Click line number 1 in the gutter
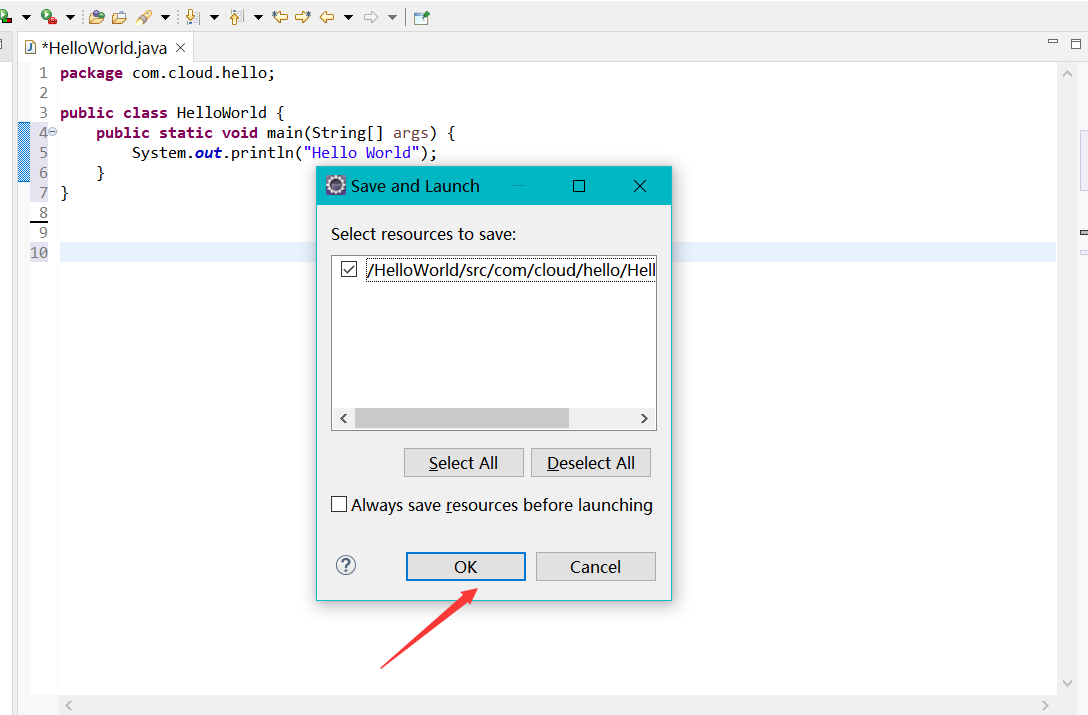Image resolution: width=1088 pixels, height=715 pixels. coord(43,73)
